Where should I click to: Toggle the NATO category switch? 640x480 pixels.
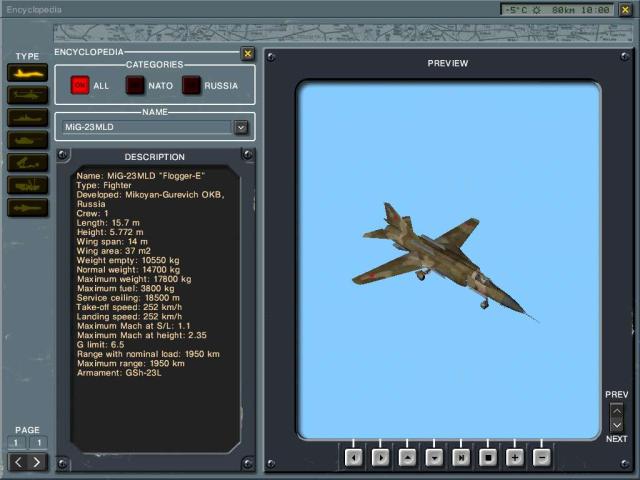[135, 85]
